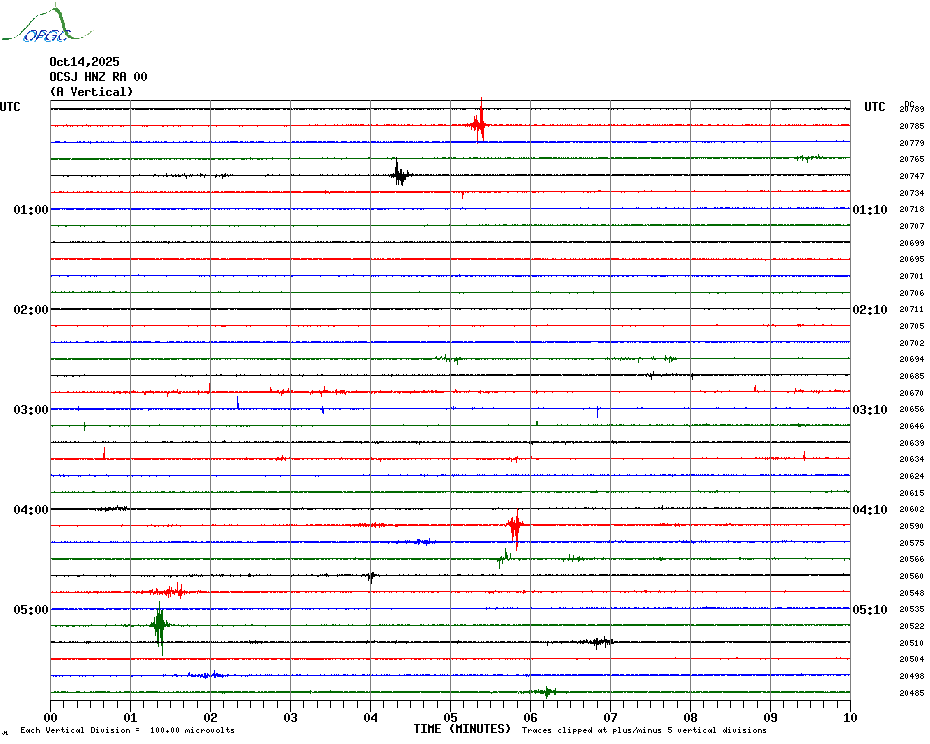
Task: Click the 20485 value at bottom right
Action: (911, 693)
